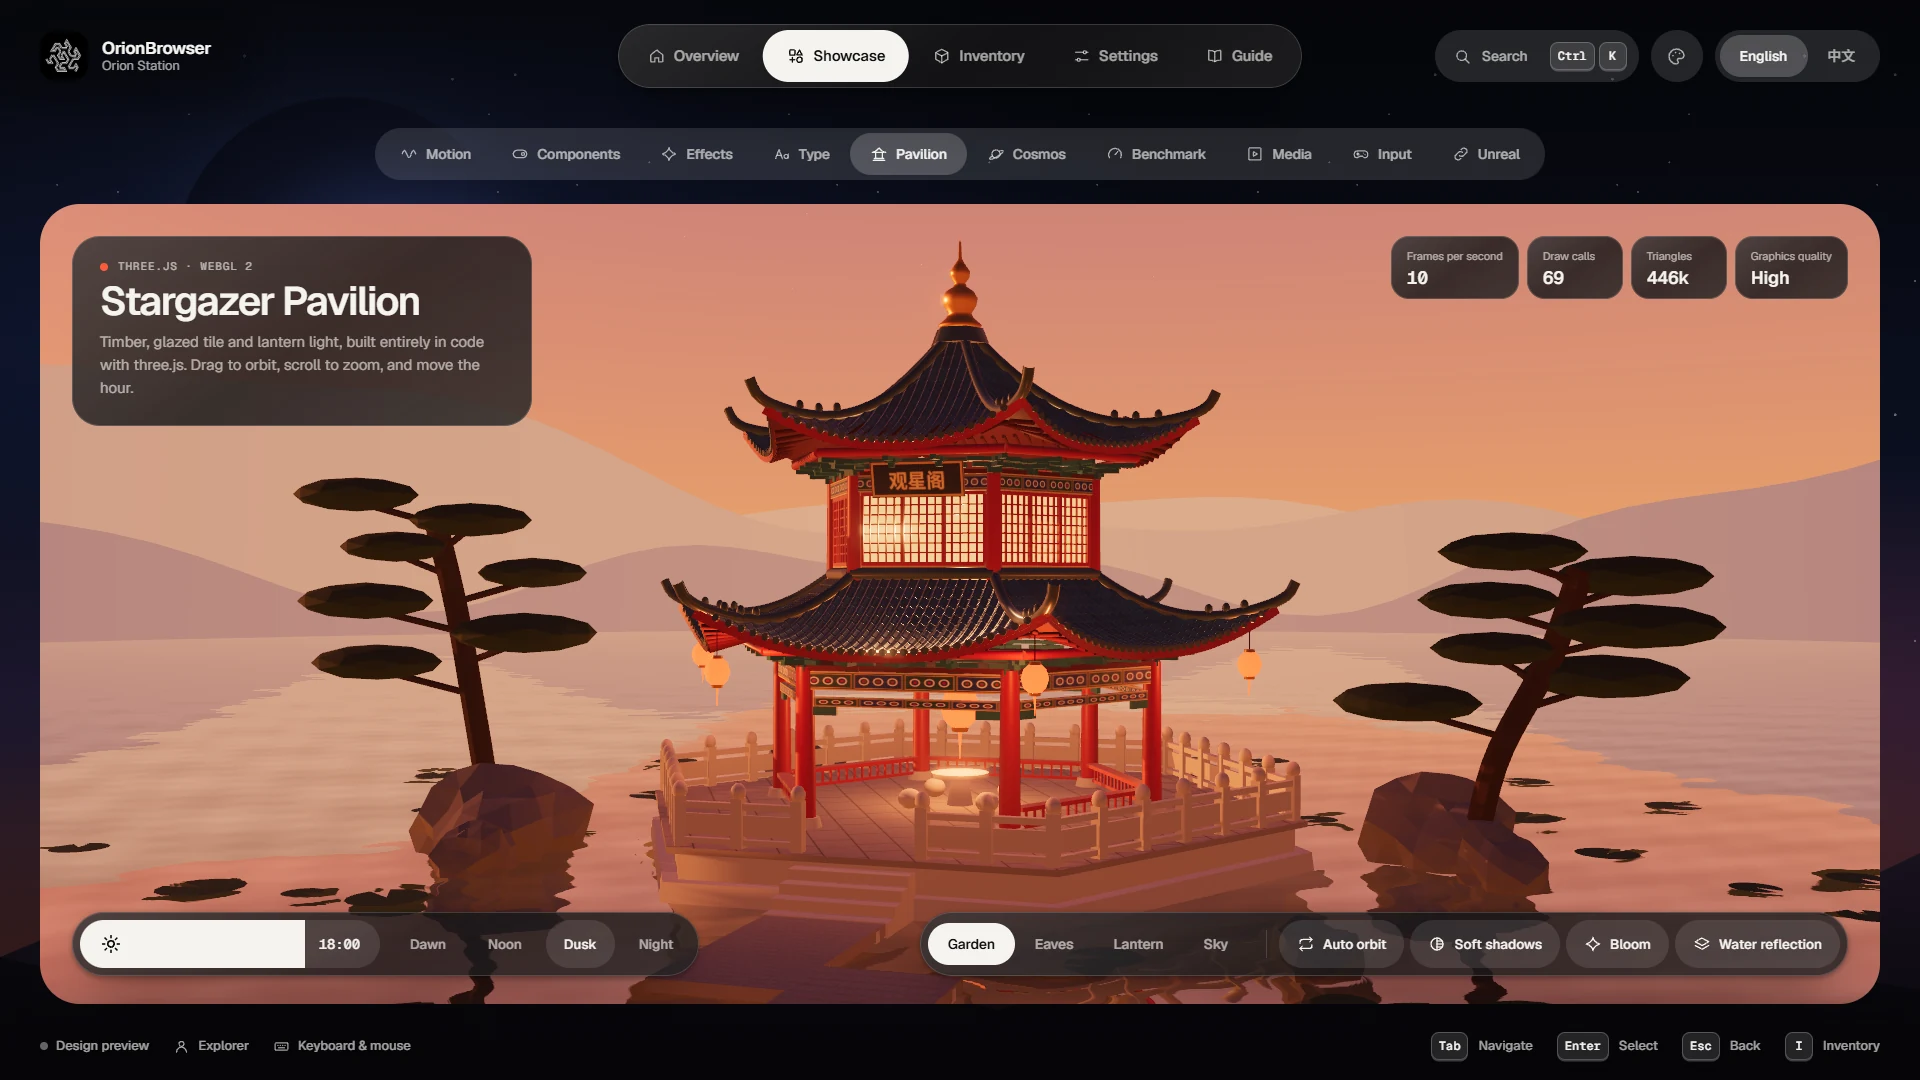Image resolution: width=1920 pixels, height=1080 pixels.
Task: Select the Night time preset
Action: tap(656, 944)
